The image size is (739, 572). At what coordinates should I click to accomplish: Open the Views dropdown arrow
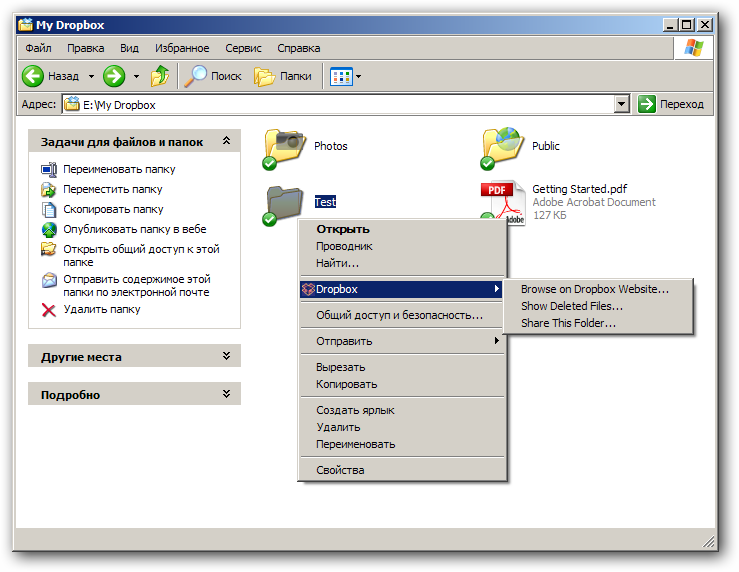359,76
